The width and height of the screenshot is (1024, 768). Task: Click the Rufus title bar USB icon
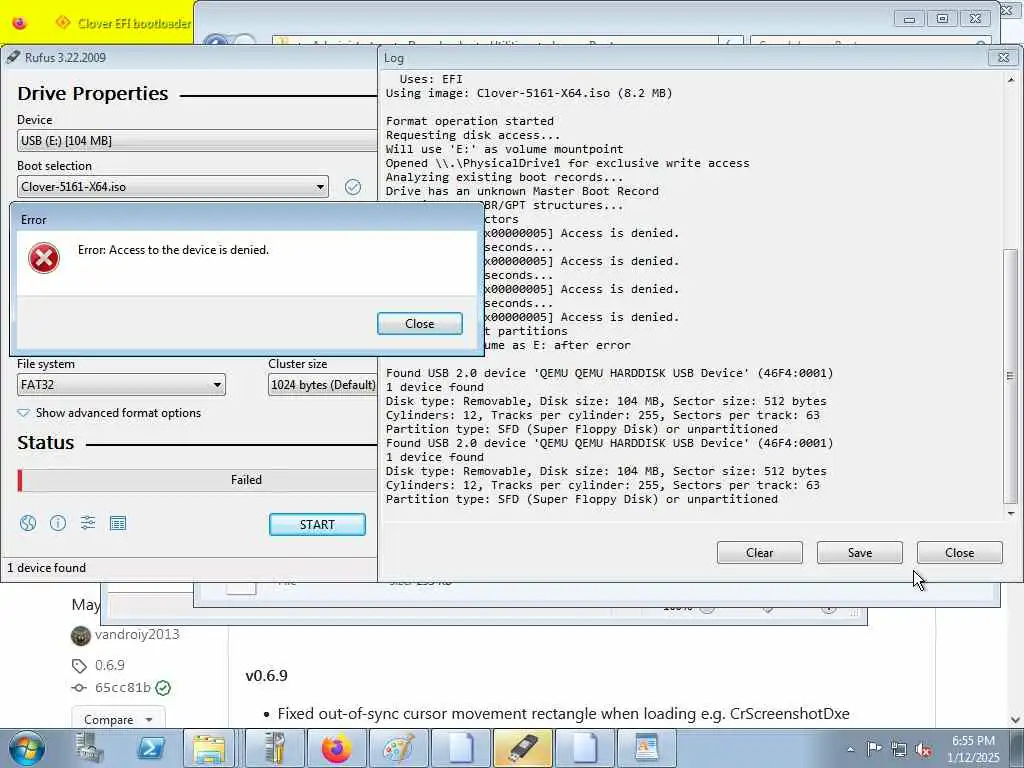(x=12, y=57)
